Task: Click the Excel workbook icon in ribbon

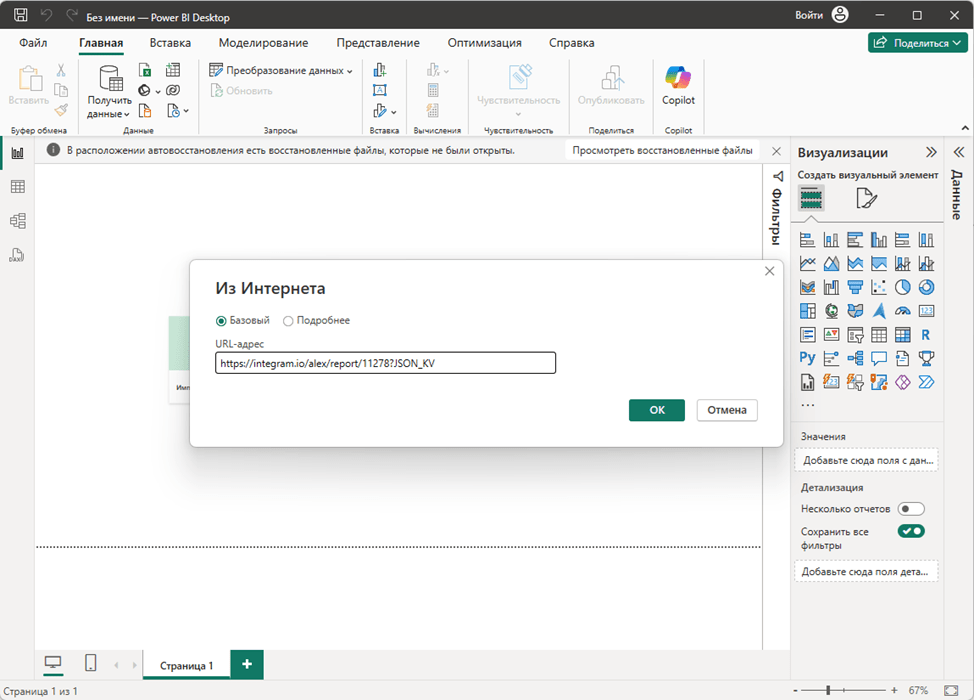Action: (x=145, y=70)
